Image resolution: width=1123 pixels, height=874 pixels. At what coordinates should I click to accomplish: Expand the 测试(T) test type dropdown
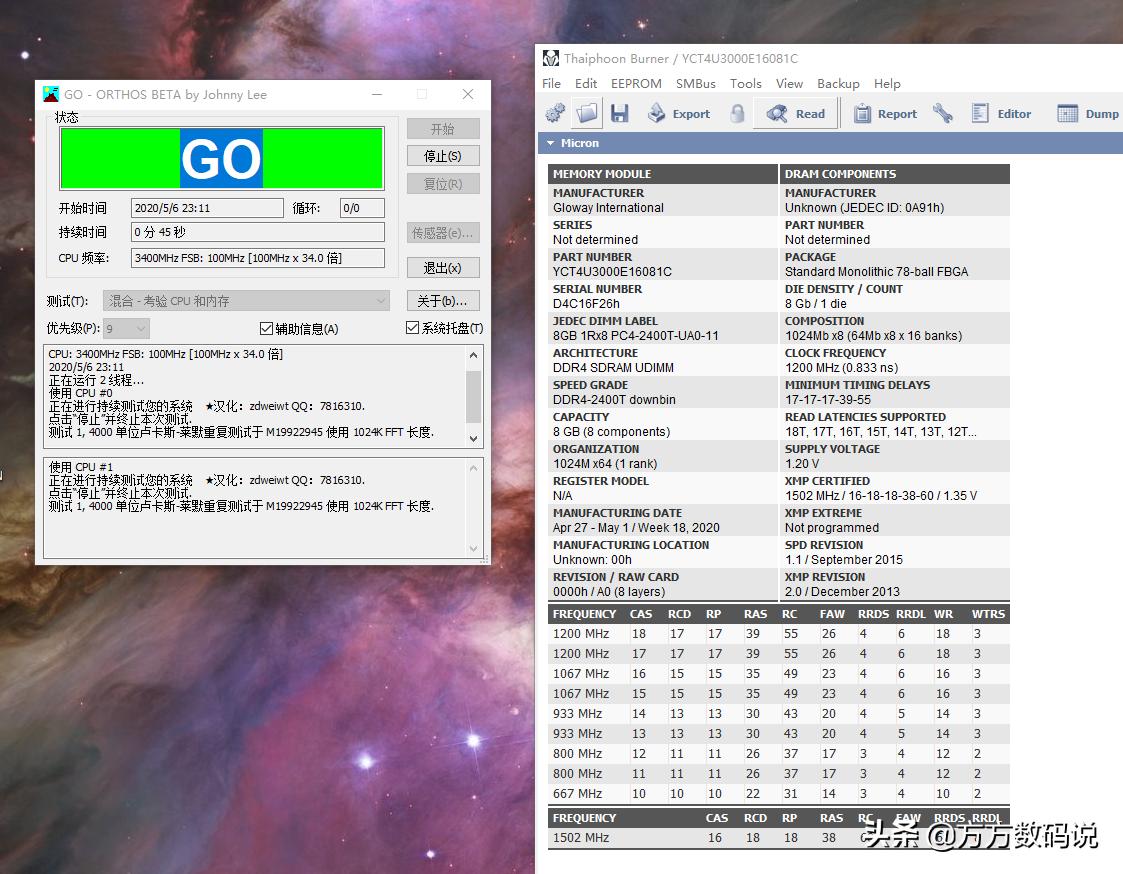[246, 301]
